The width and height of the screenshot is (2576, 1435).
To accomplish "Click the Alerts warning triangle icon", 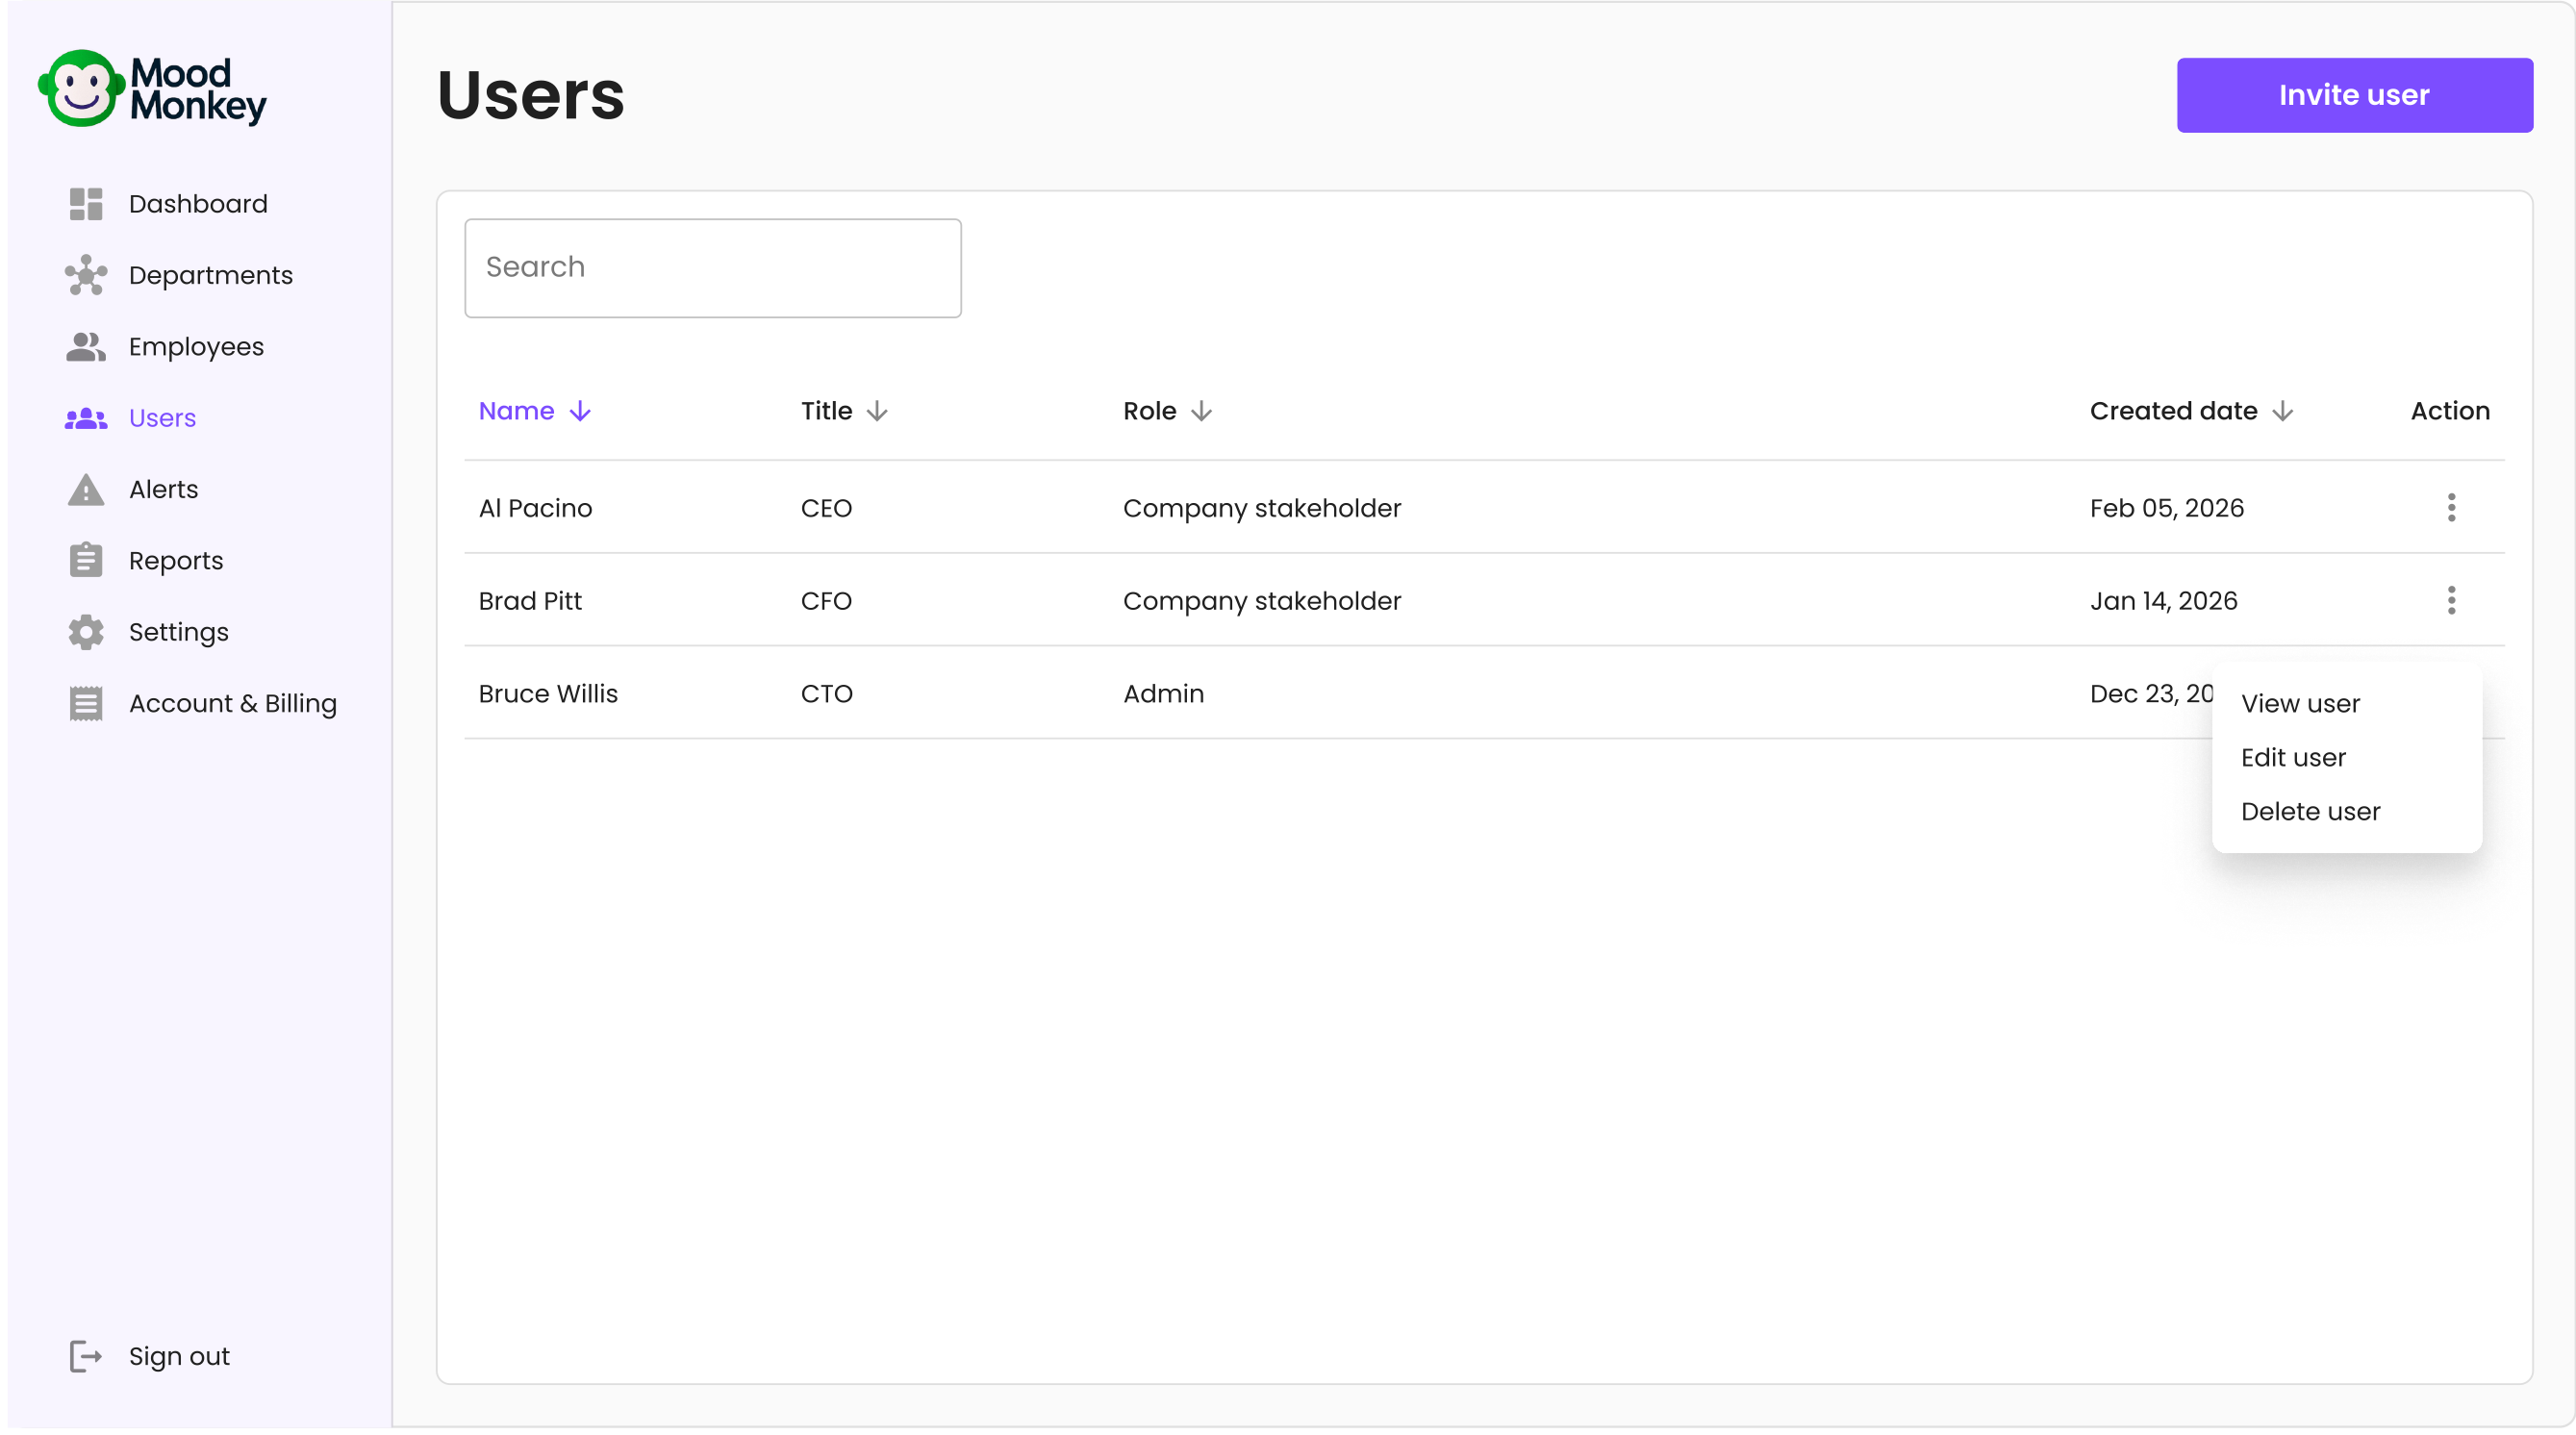I will pos(86,490).
